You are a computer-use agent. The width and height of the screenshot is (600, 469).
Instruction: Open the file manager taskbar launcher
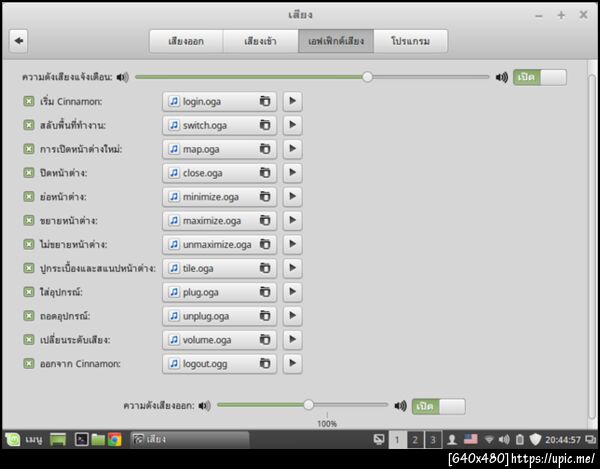pos(98,440)
